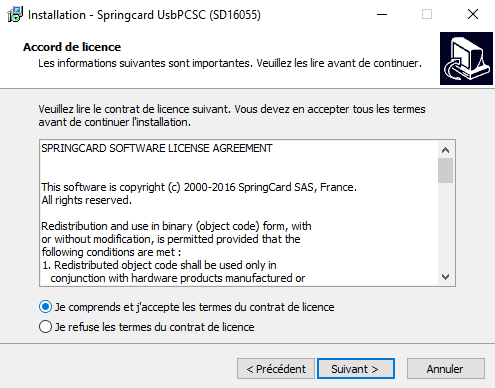Click the 'SPRINGCARD SOFTWARE LICENSE AGREEMENT' line
Image resolution: width=495 pixels, height=388 pixels.
tap(157, 148)
